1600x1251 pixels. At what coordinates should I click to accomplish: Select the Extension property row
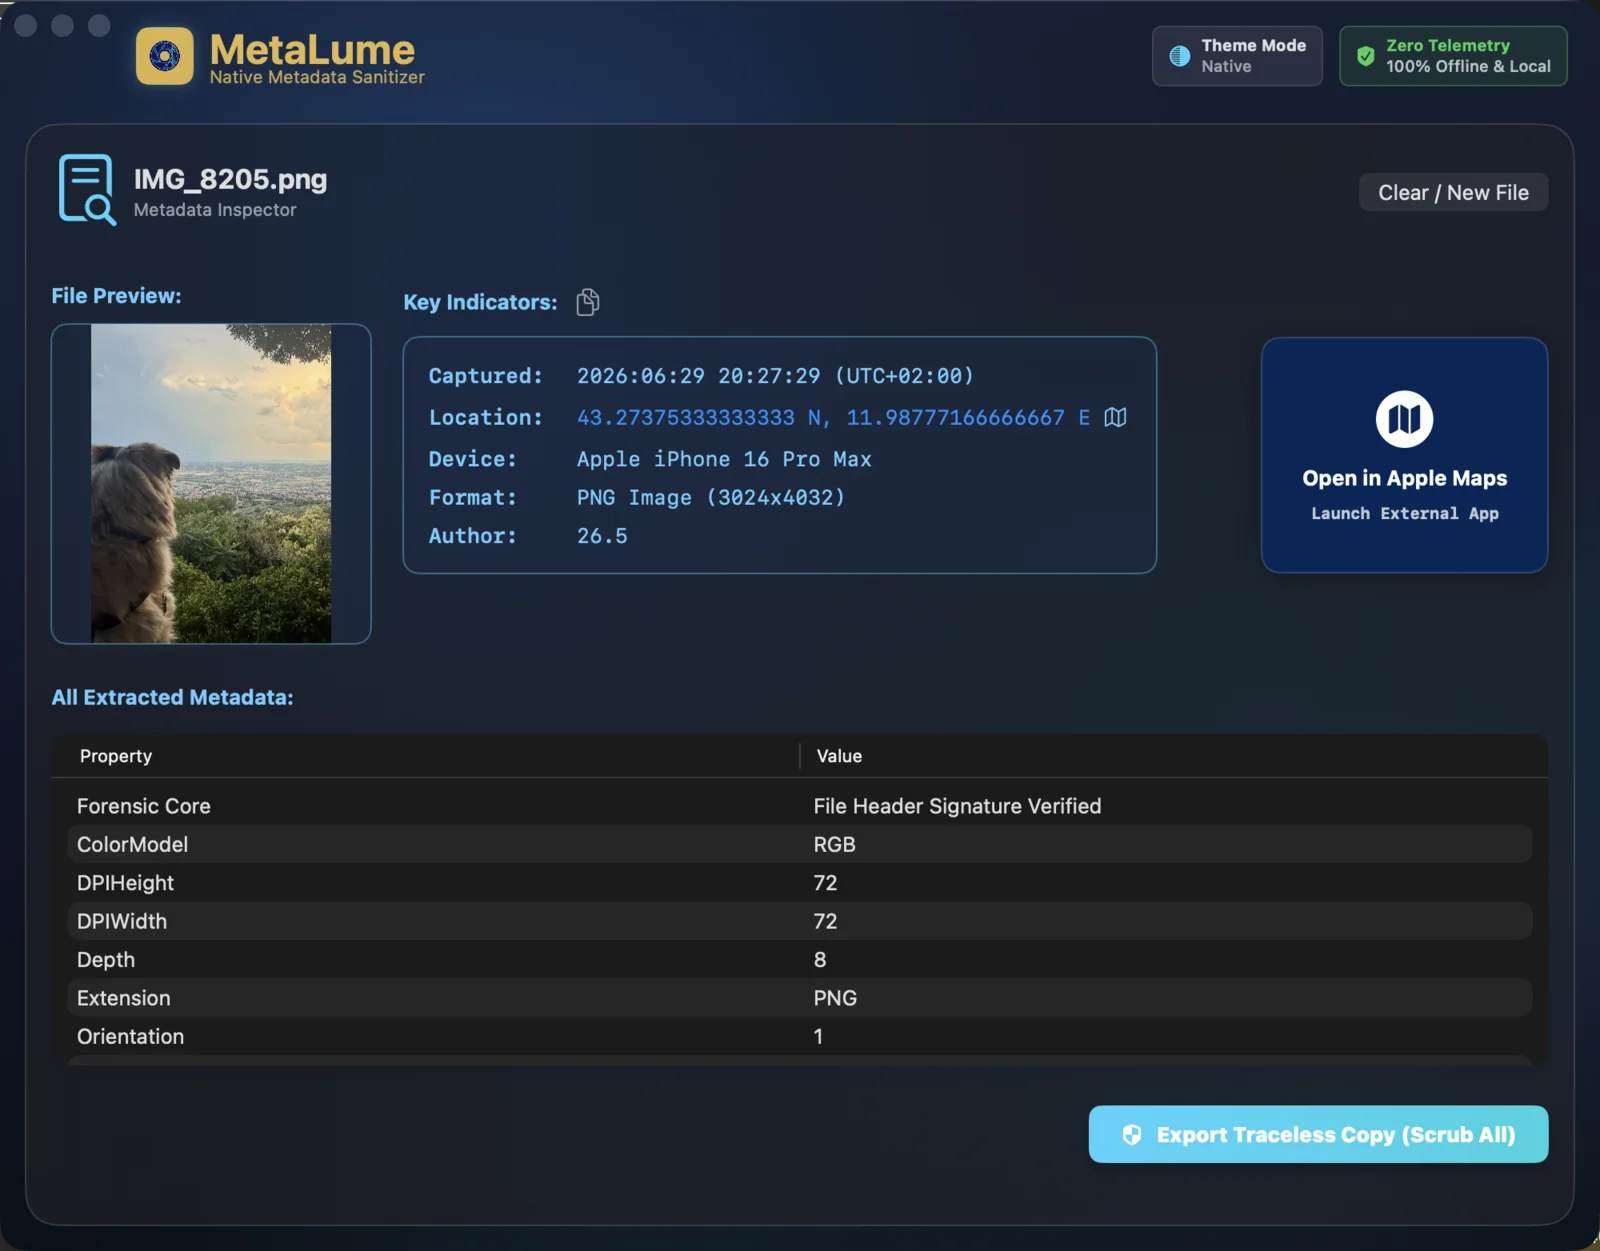coord(800,998)
